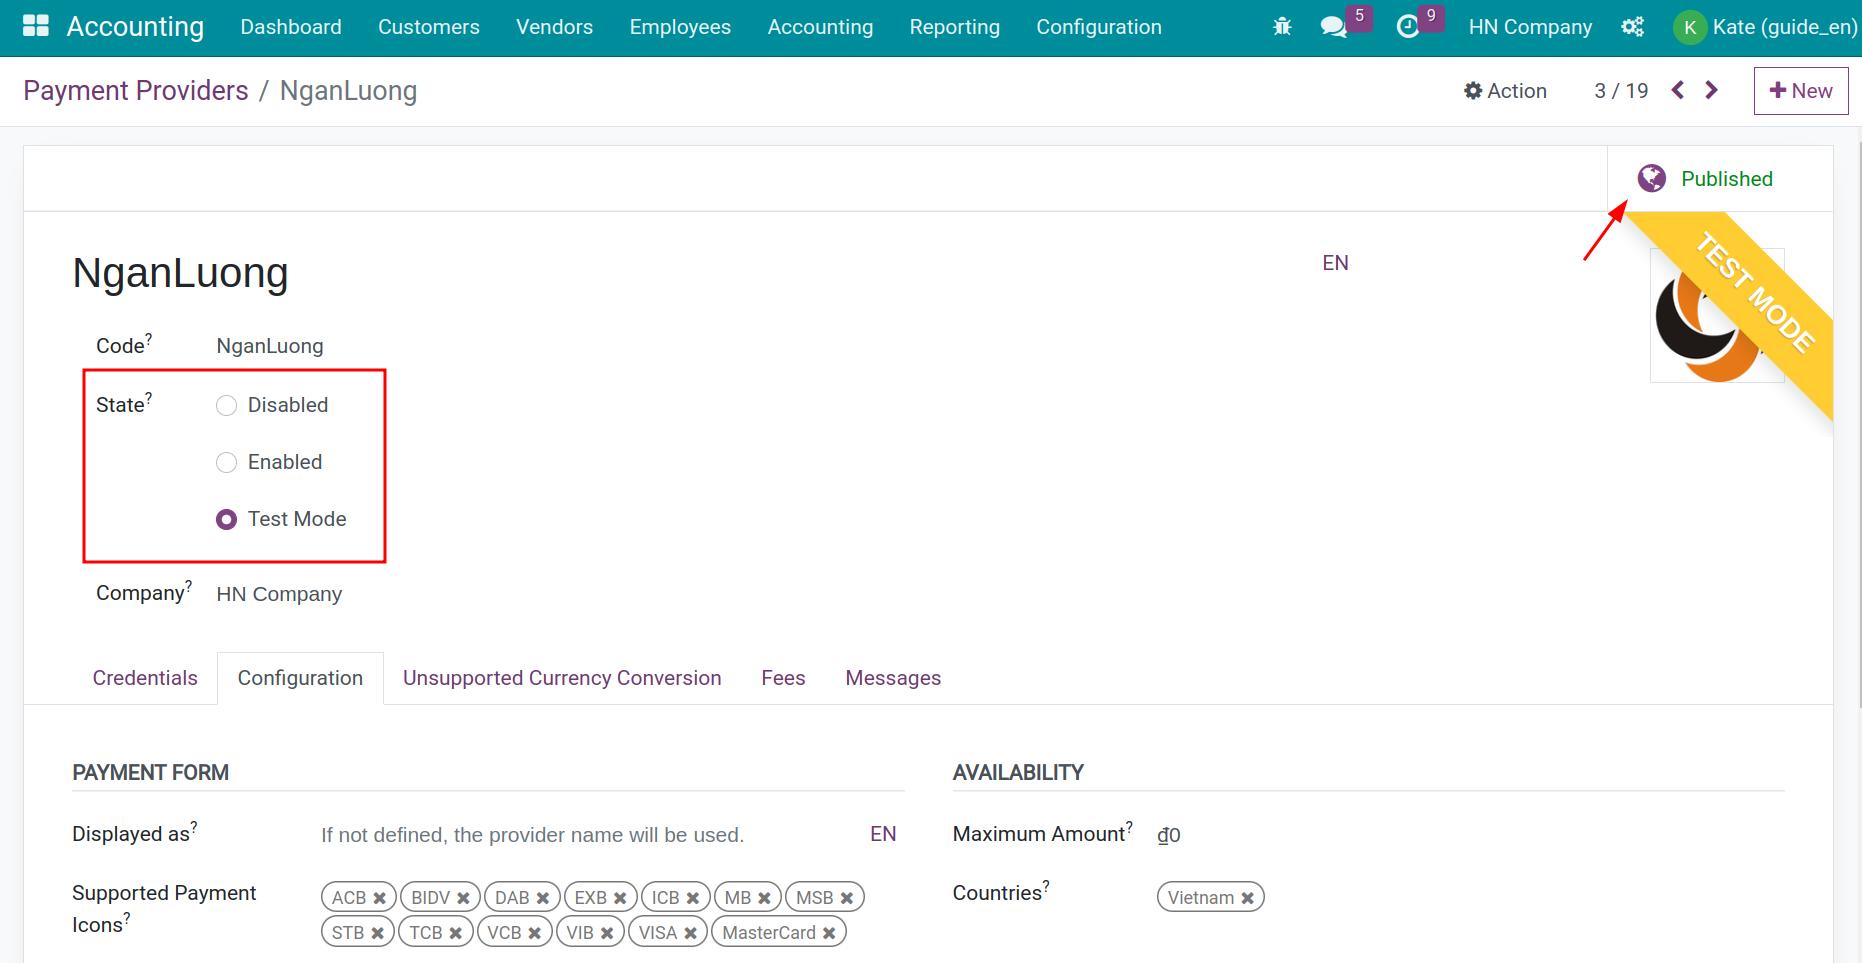Open the Employees menu

(680, 27)
